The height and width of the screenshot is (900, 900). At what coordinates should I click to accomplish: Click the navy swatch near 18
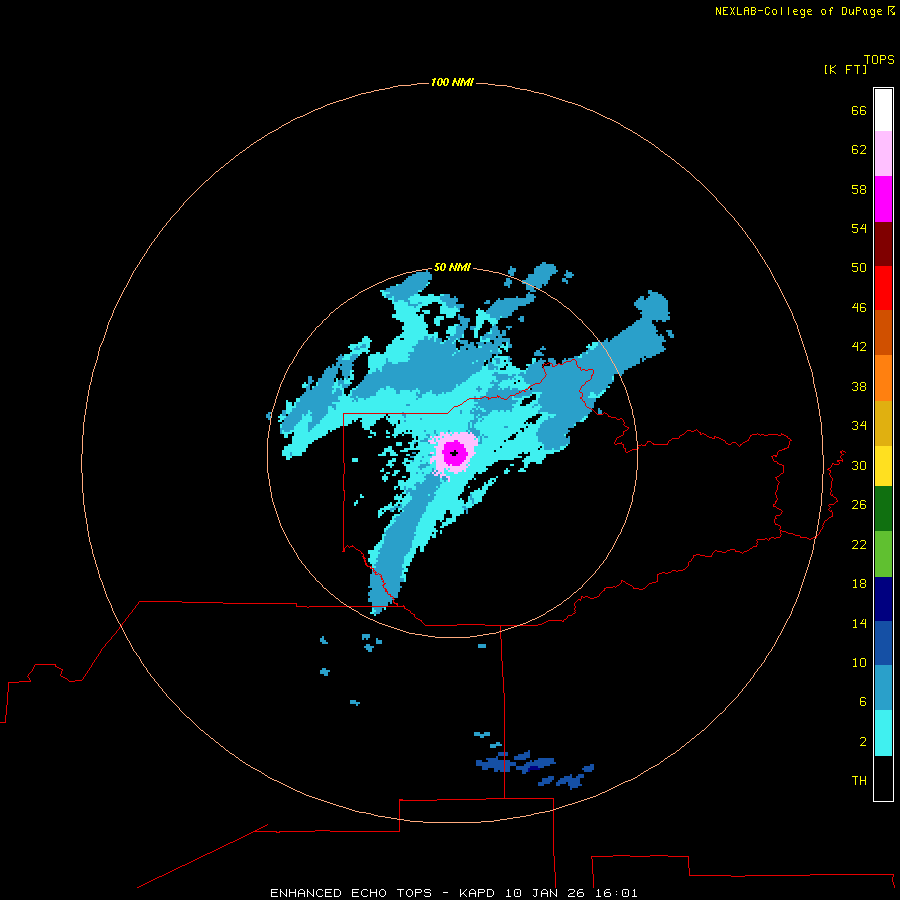883,599
